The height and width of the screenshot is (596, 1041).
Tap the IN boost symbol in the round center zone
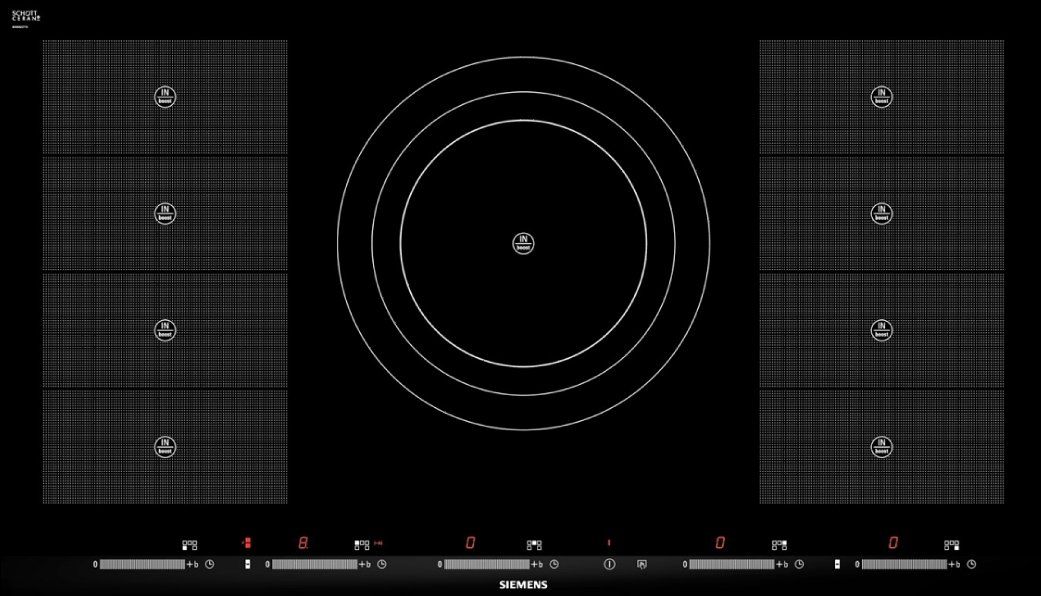[523, 242]
